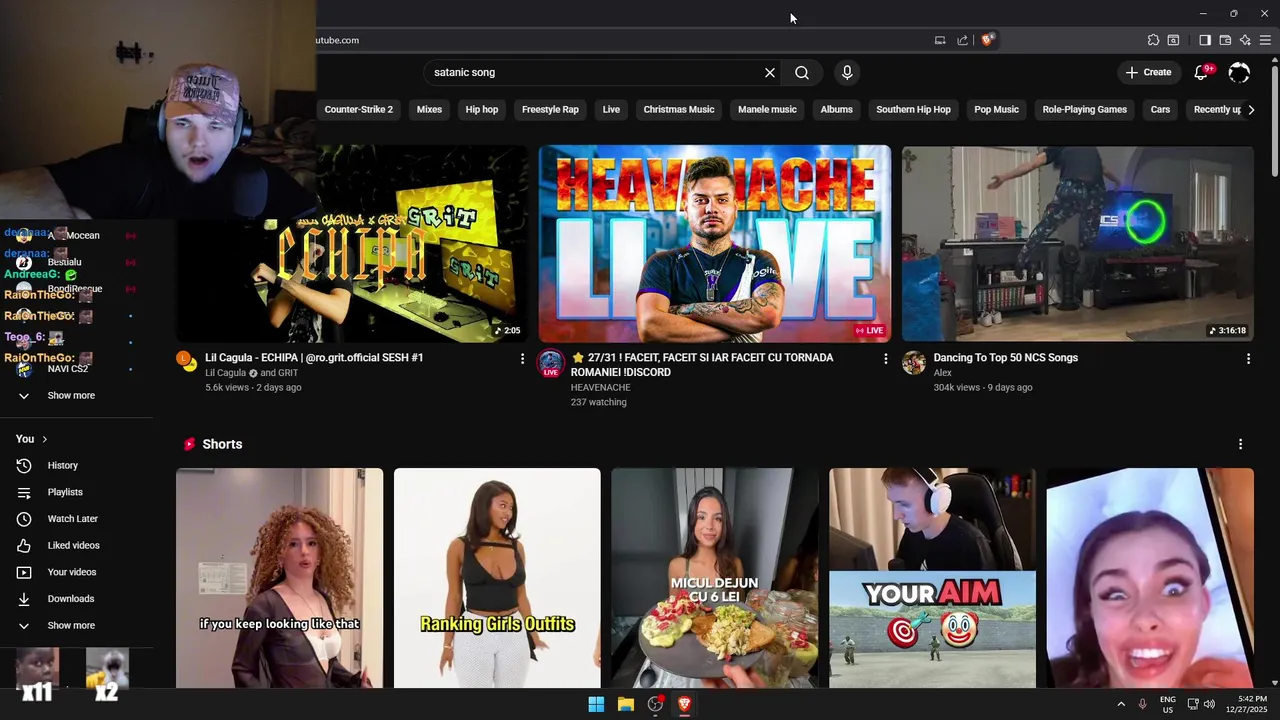Click the Create button

(x=1148, y=72)
